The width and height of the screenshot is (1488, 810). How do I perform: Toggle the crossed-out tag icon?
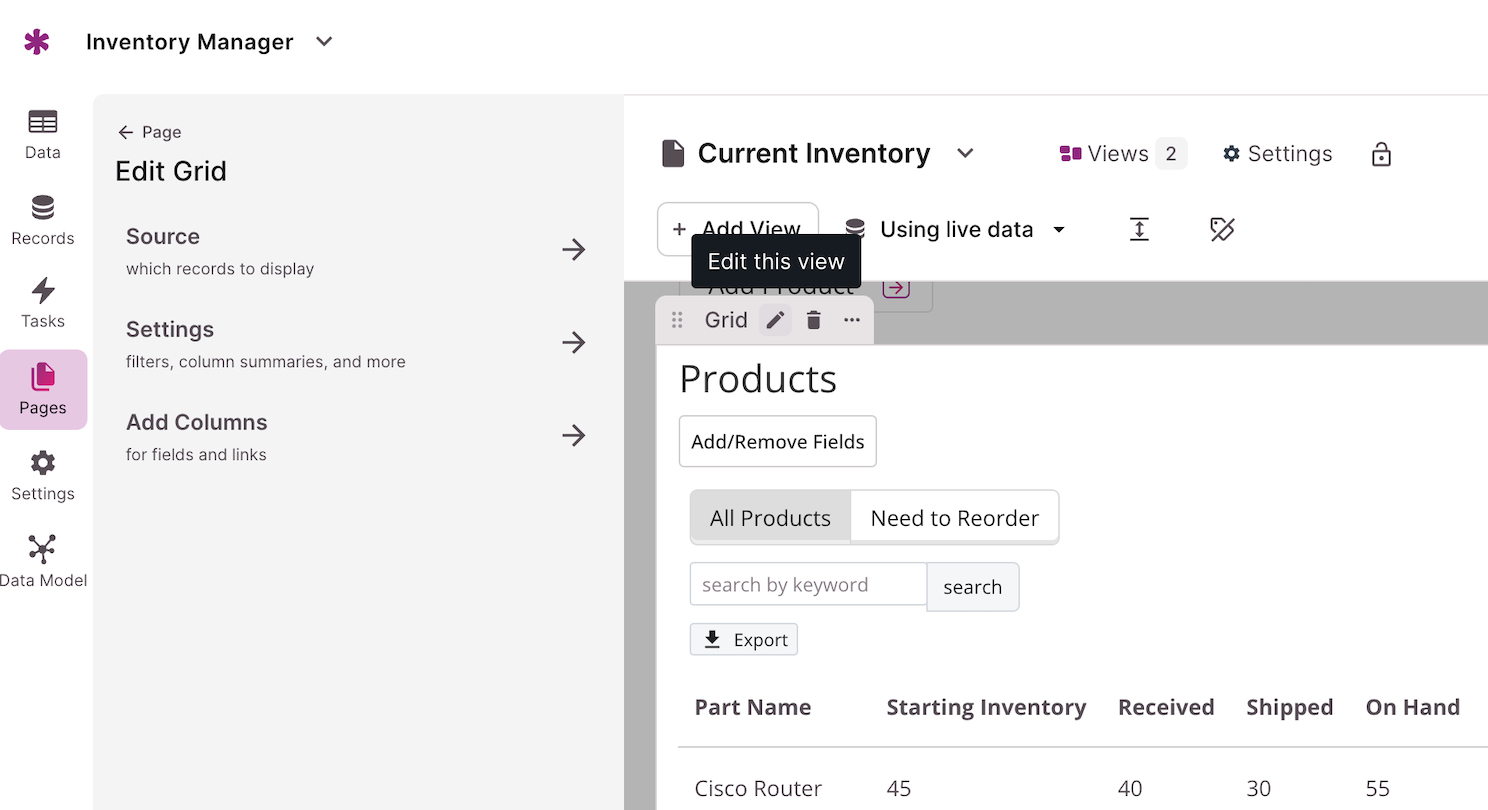1222,230
